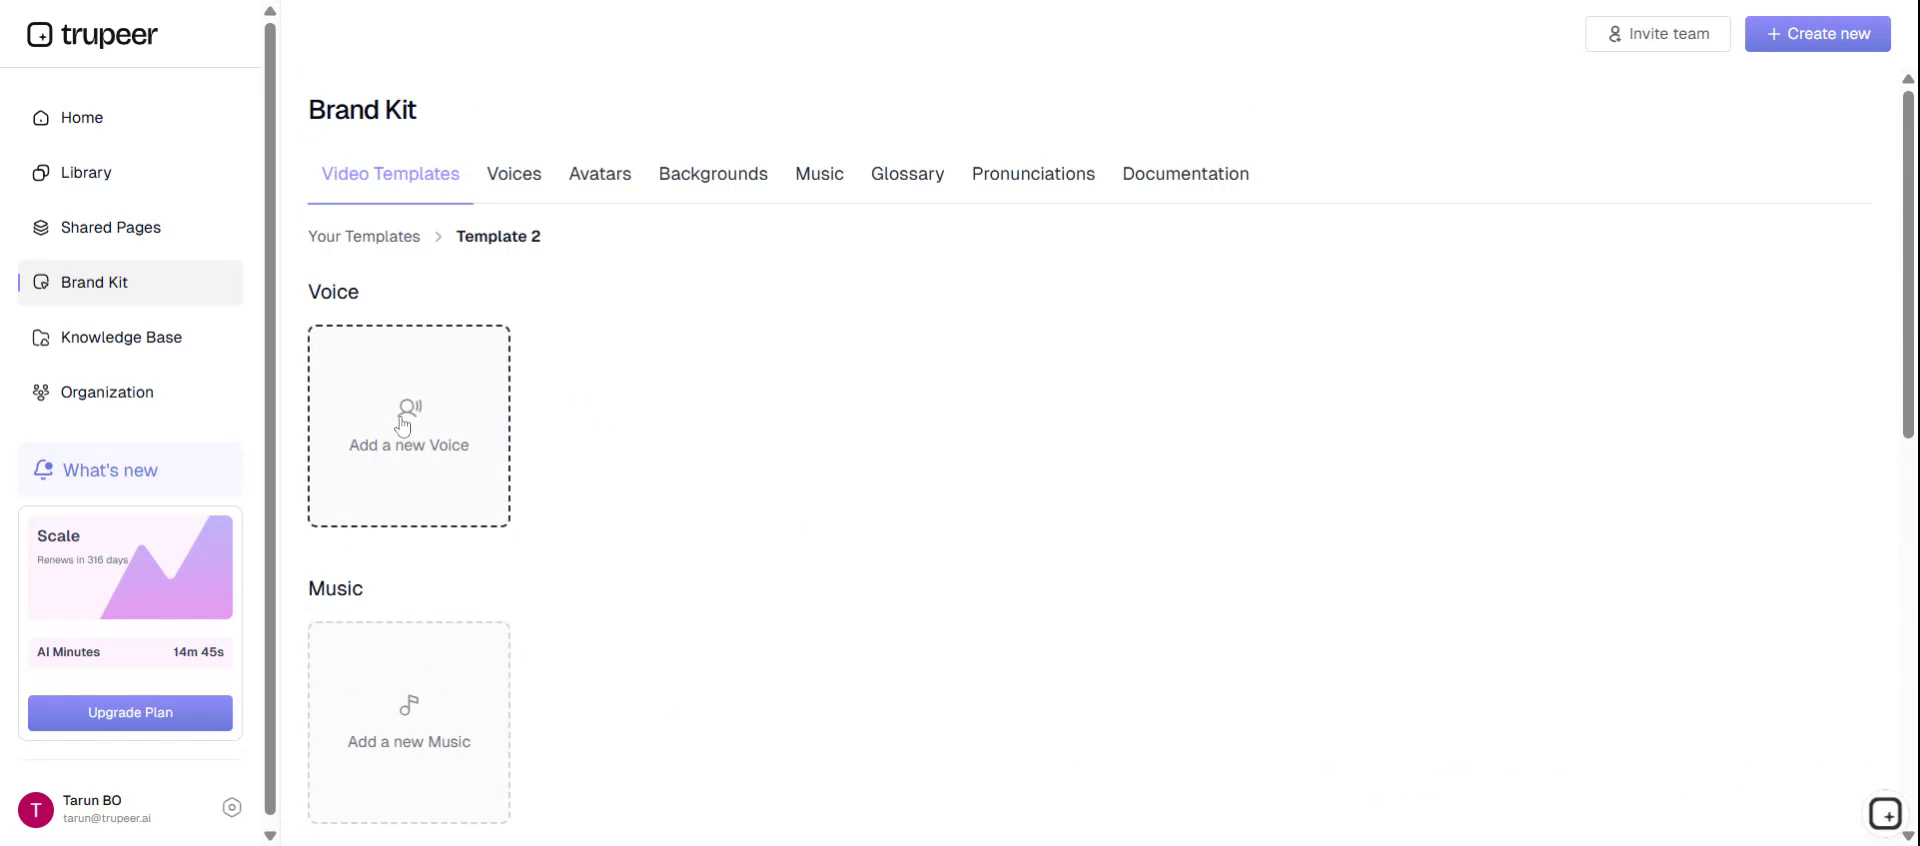
Task: Open the Documentation tab
Action: coord(1185,174)
